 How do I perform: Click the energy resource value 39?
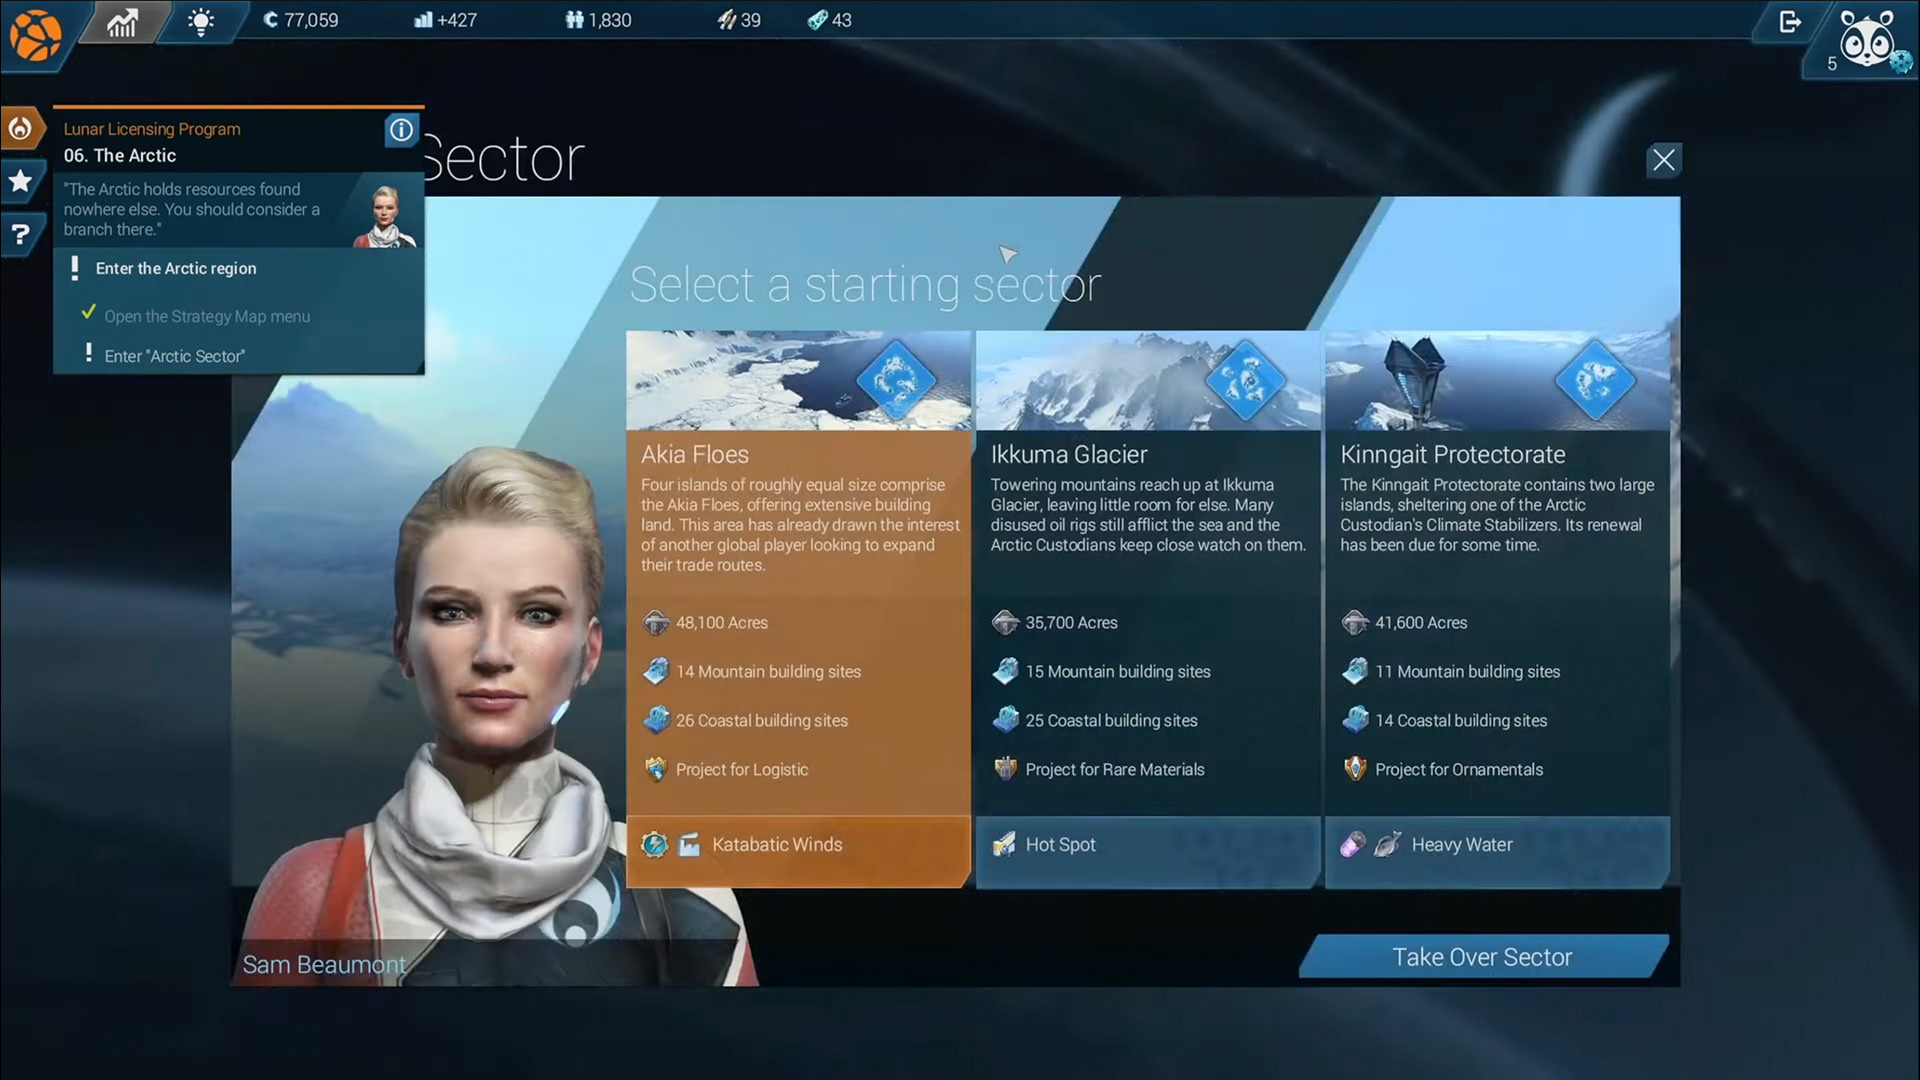739,20
